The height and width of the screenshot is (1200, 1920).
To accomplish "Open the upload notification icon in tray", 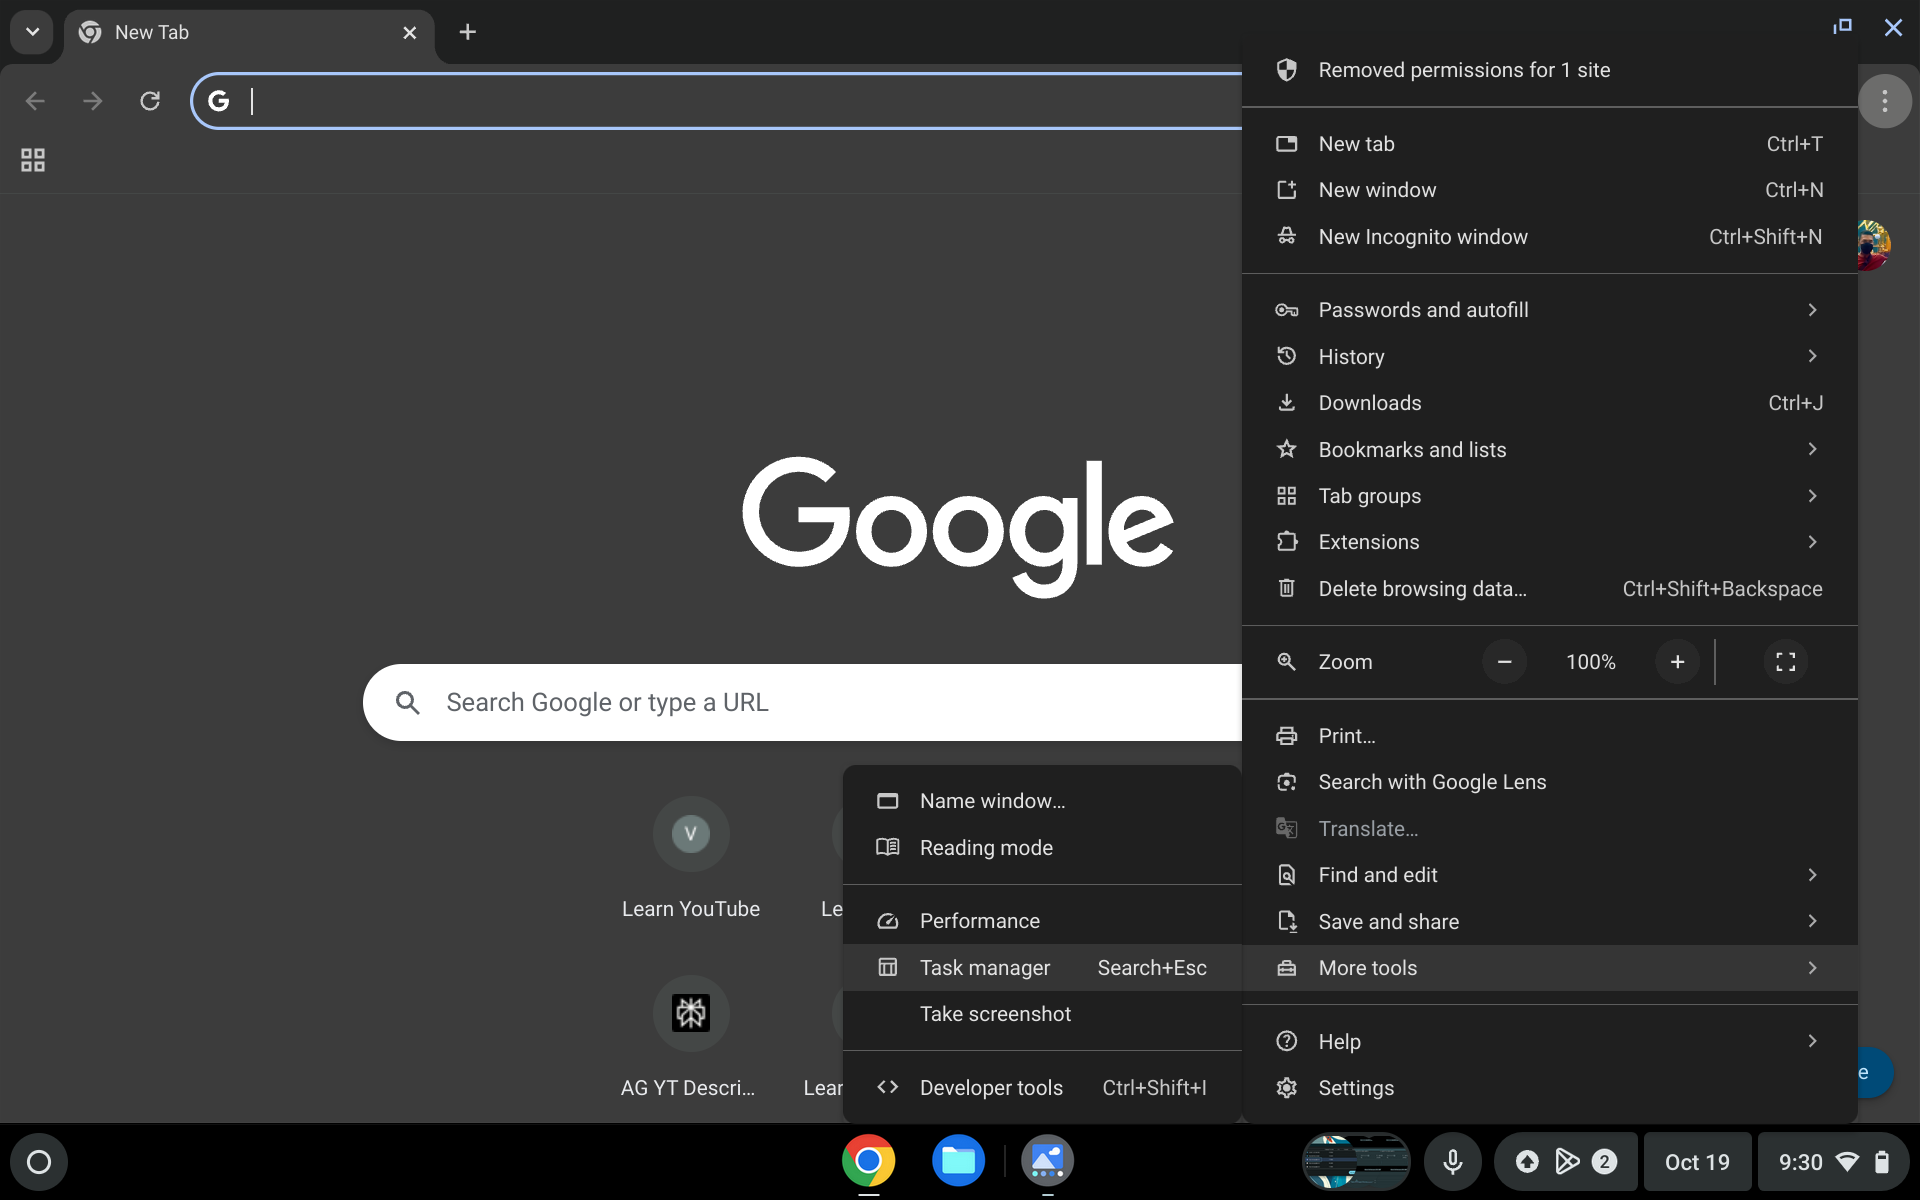I will (1527, 1162).
